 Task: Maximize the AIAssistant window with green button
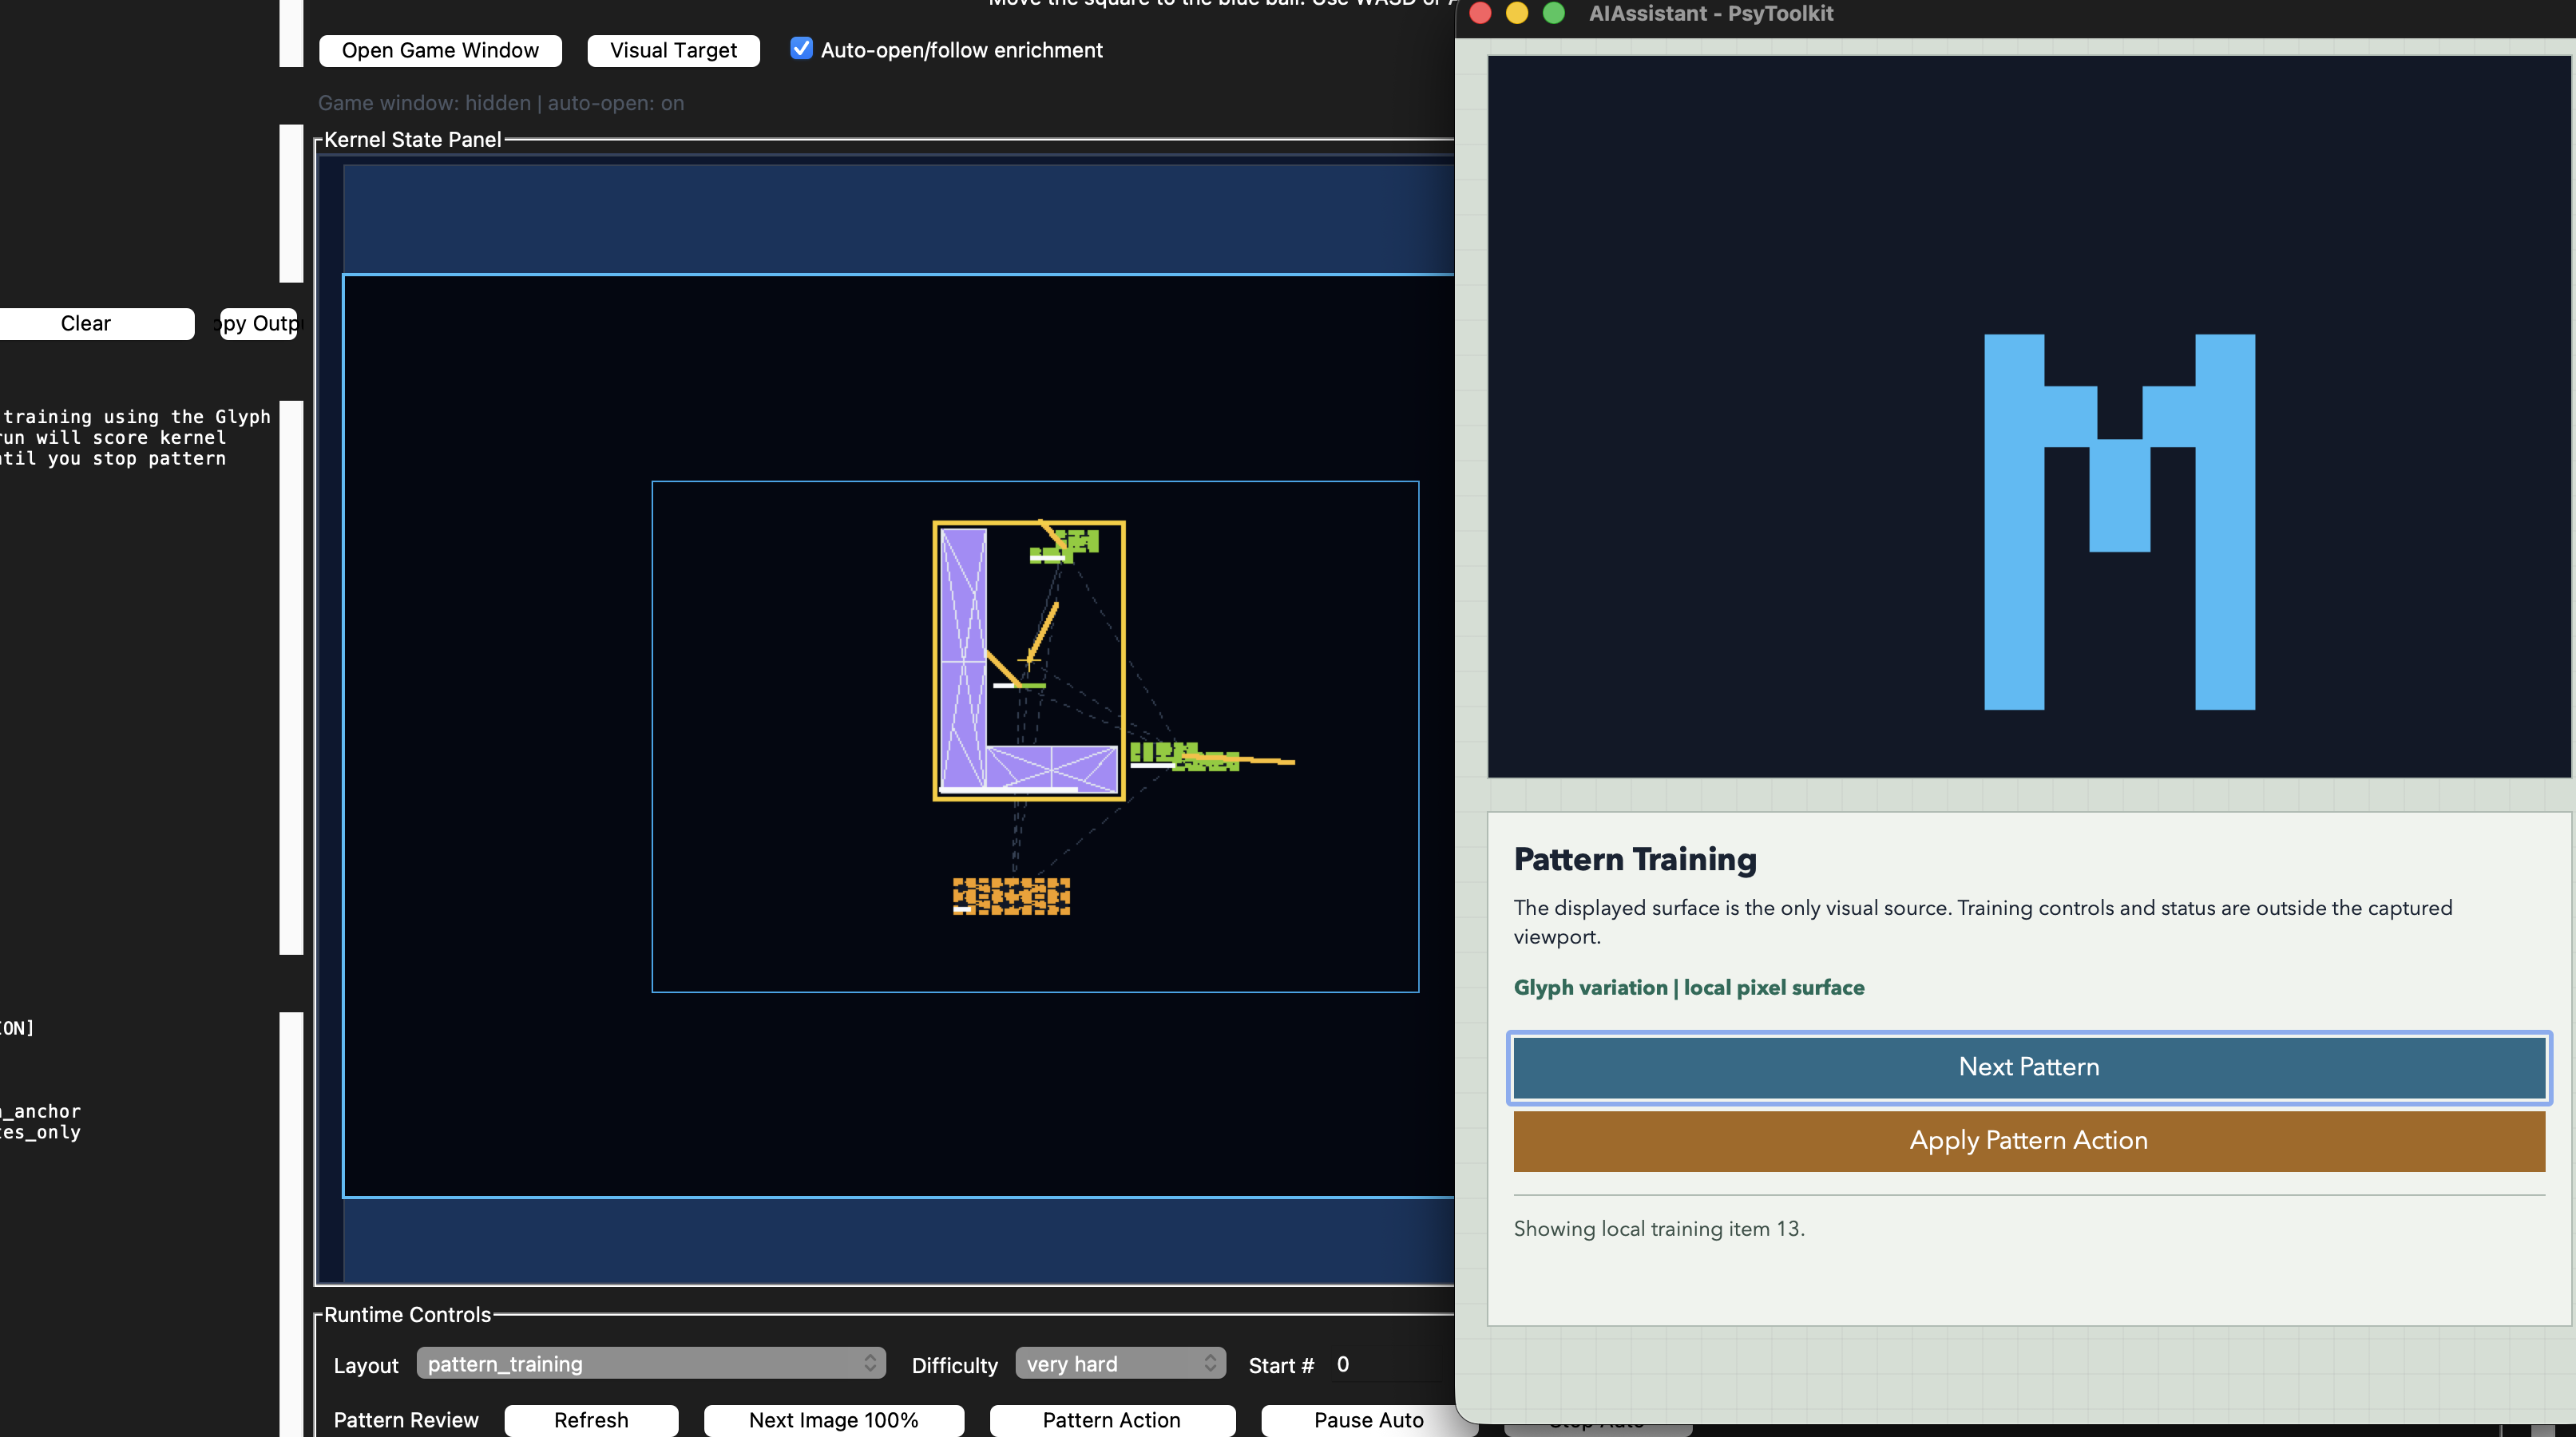tap(1553, 13)
